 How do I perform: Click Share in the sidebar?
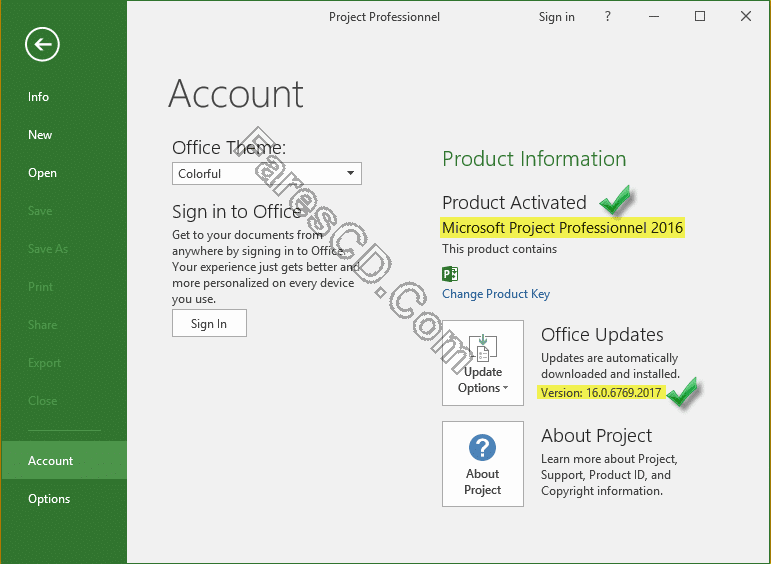[x=42, y=325]
